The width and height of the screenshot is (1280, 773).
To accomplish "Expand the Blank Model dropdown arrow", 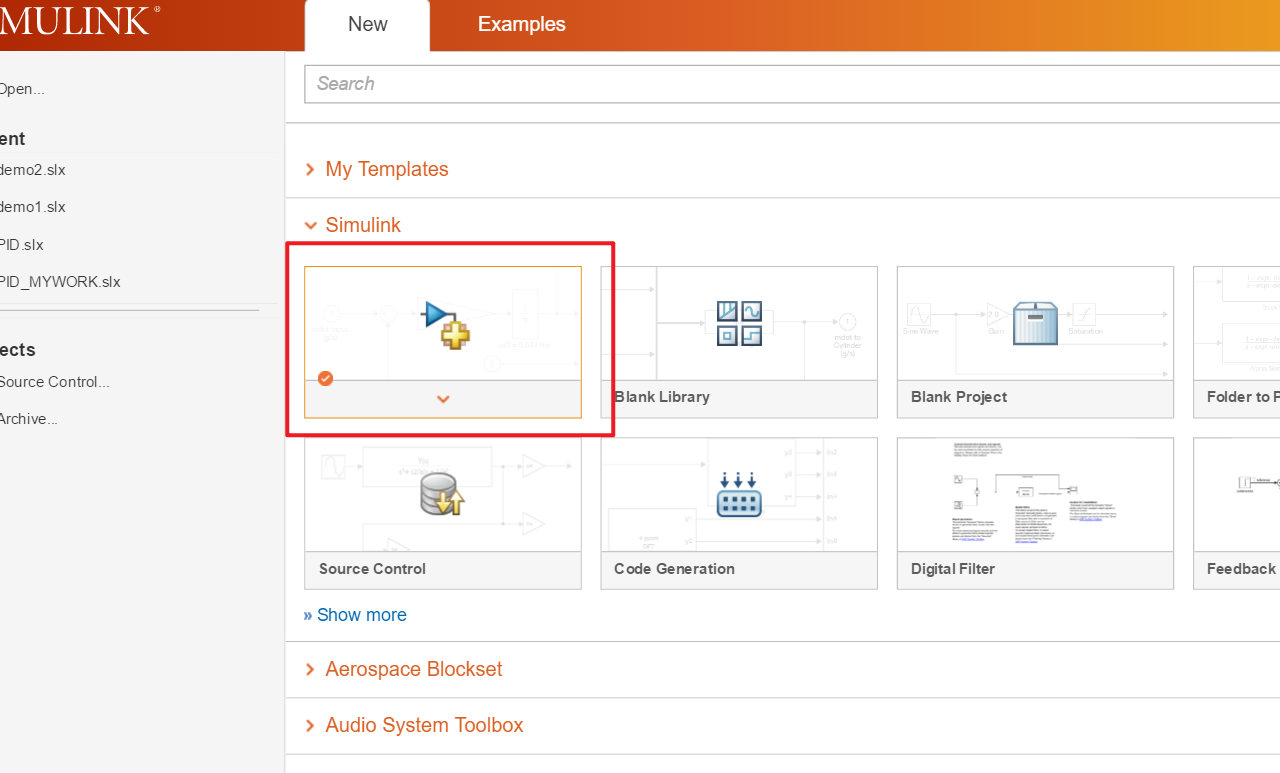I will pos(443,399).
